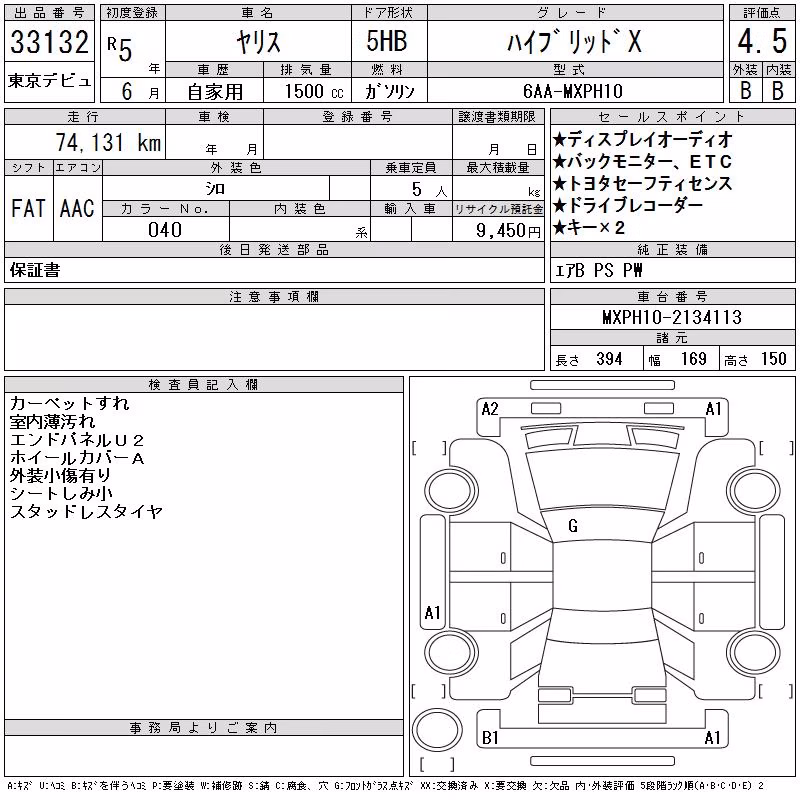The width and height of the screenshot is (800, 800).
Task: Click the height value 高さ 150
Action: pyautogui.click(x=756, y=359)
